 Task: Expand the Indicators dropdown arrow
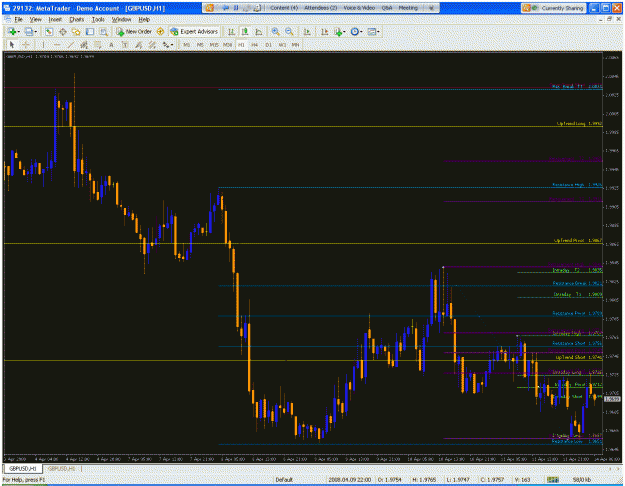[x=344, y=32]
